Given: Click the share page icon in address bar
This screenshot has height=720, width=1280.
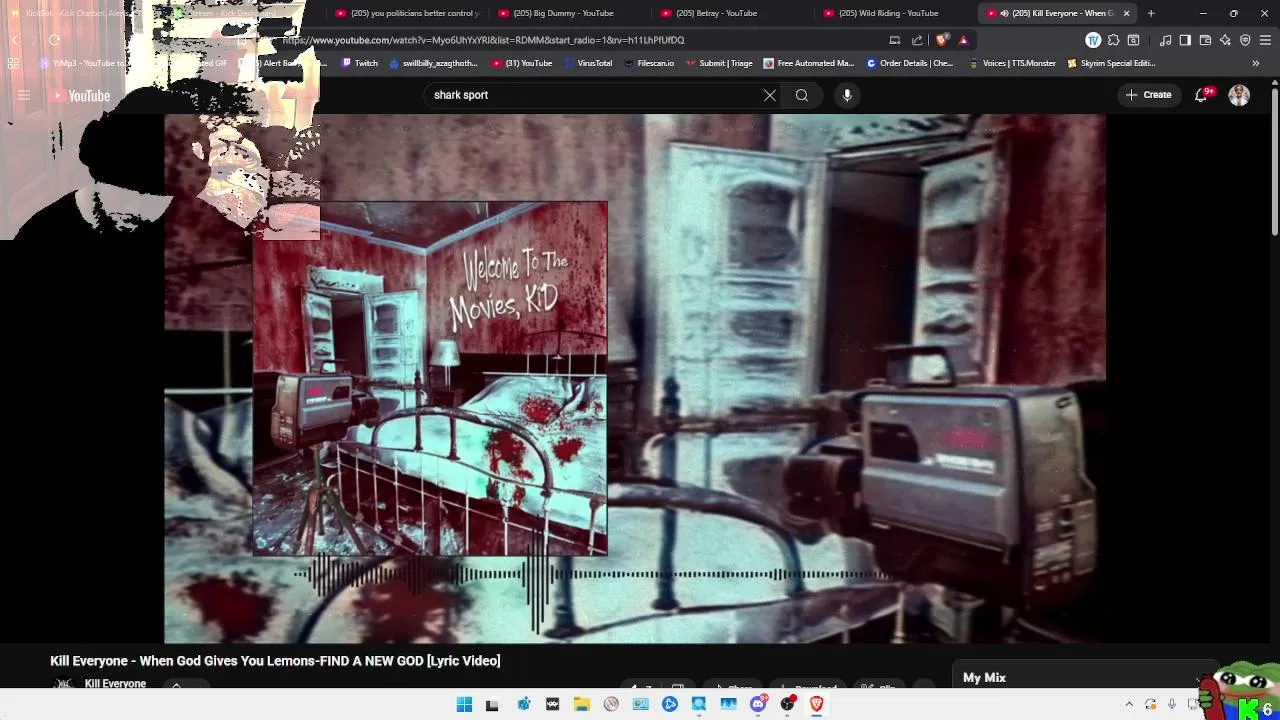Looking at the screenshot, I should [917, 40].
